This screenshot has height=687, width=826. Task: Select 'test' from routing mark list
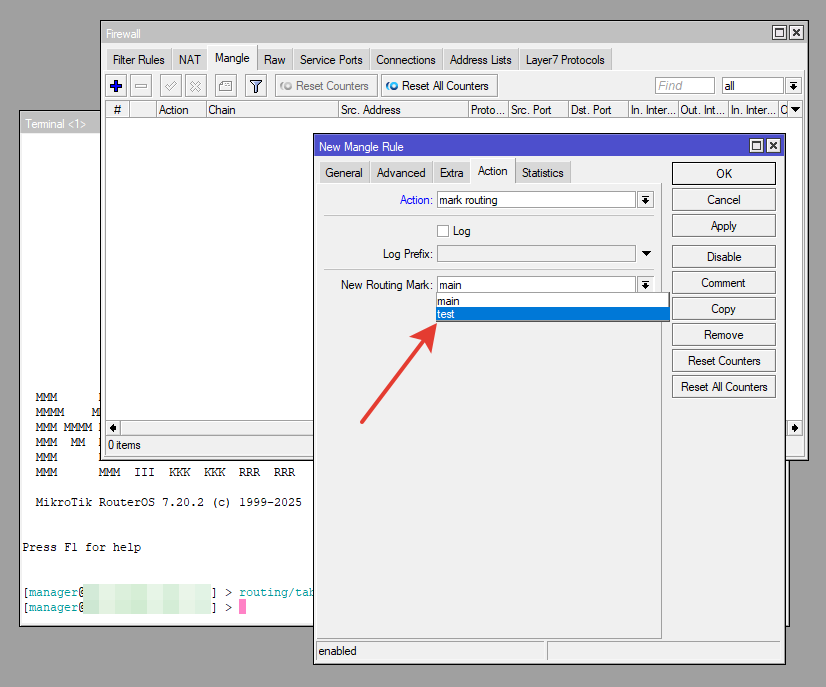tap(552, 314)
